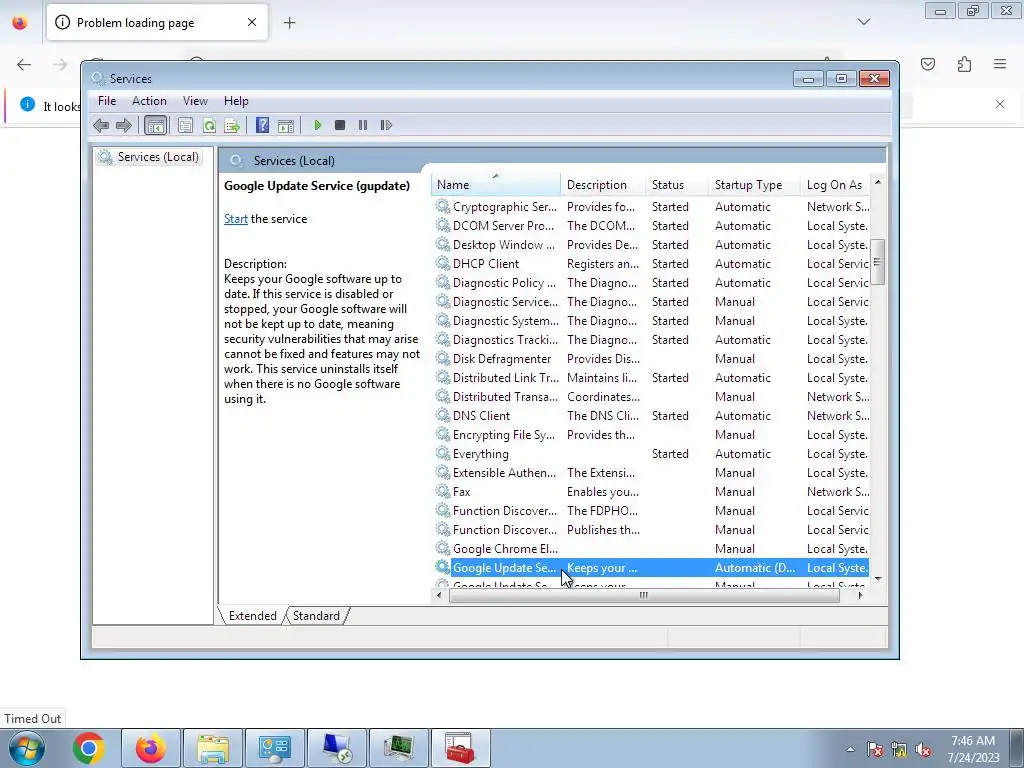Open the Help toolbar icon

coord(263,125)
